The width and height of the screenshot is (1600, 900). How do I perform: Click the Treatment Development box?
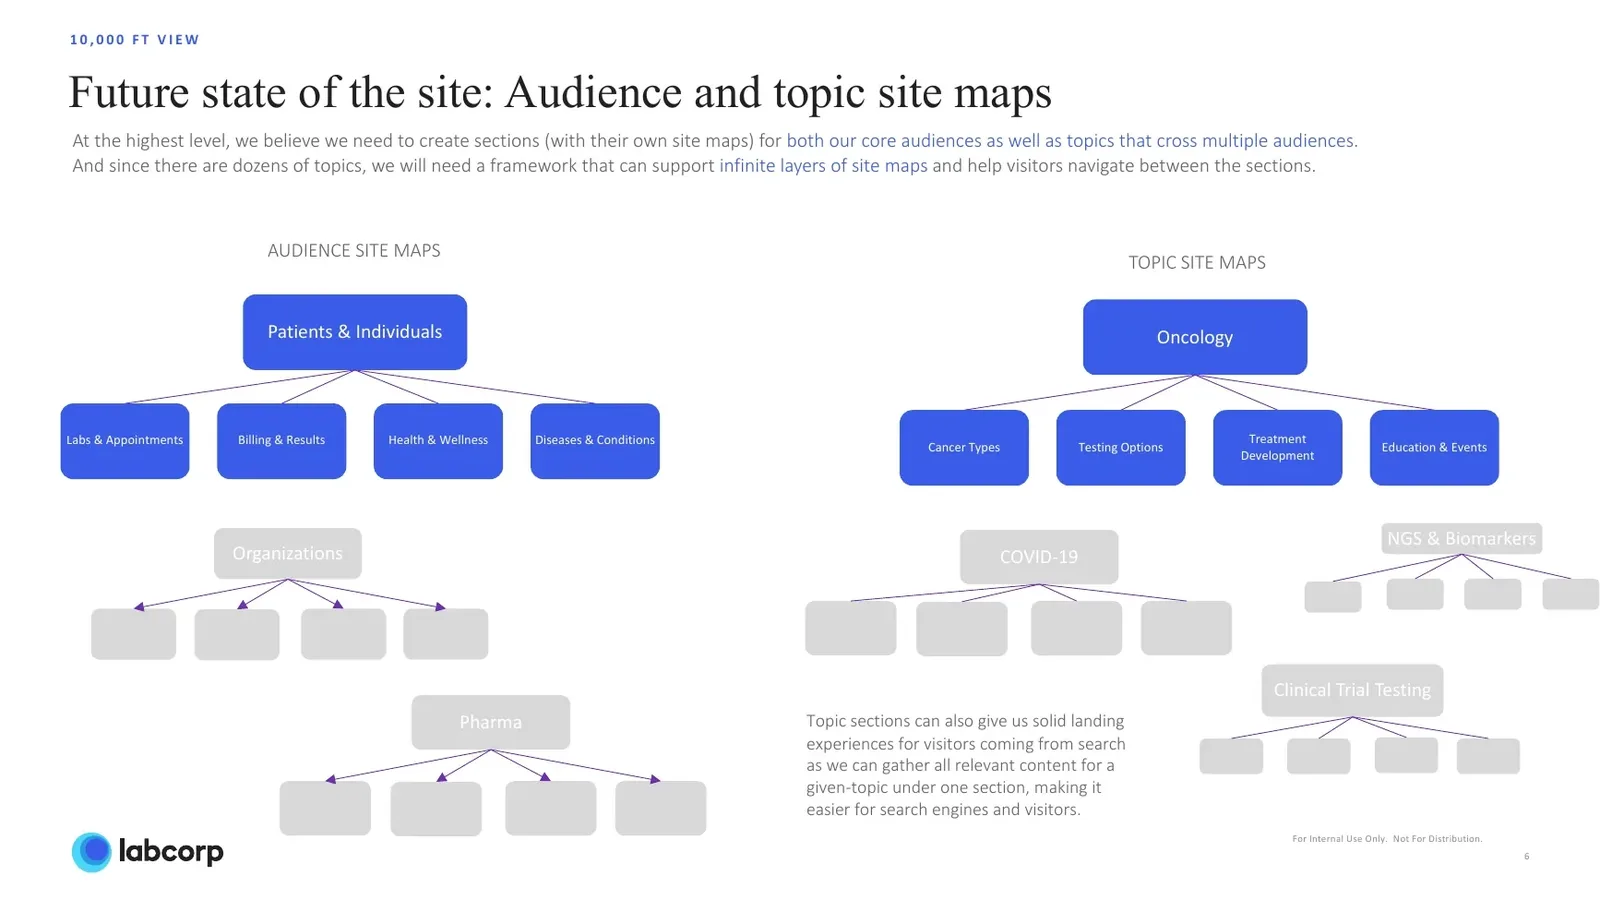[1278, 448]
